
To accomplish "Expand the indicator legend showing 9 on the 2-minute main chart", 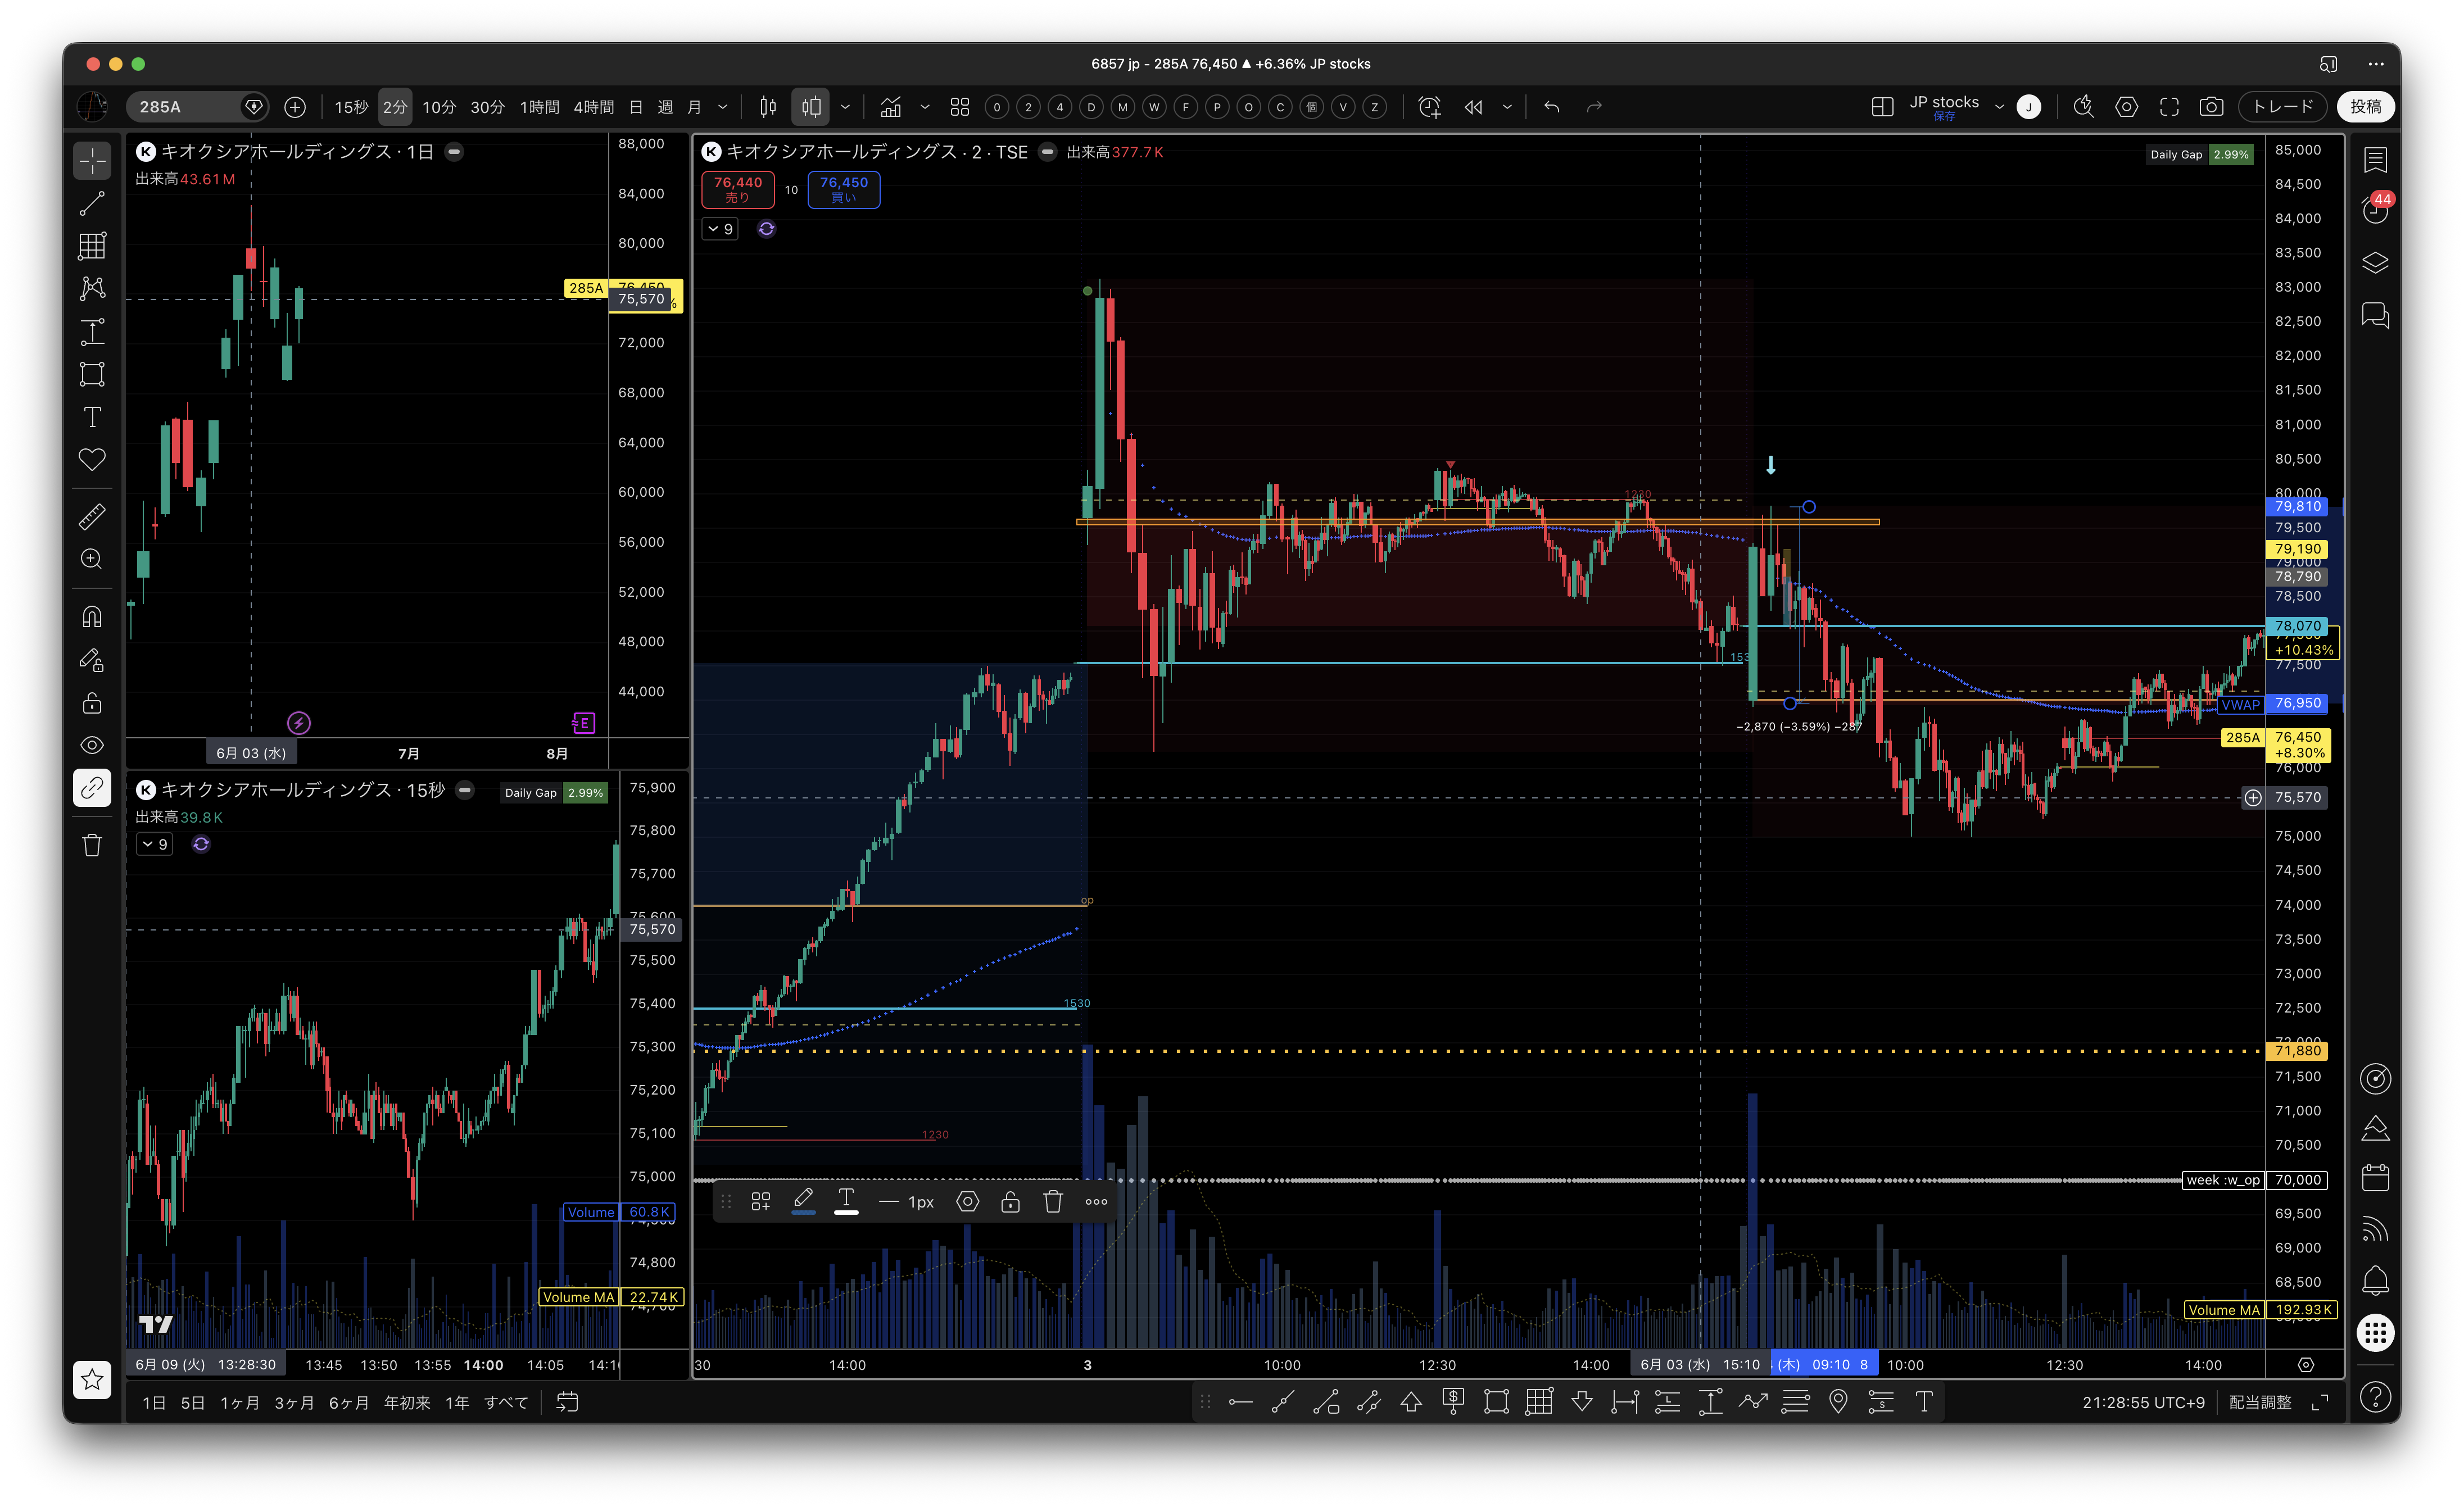I will click(720, 229).
